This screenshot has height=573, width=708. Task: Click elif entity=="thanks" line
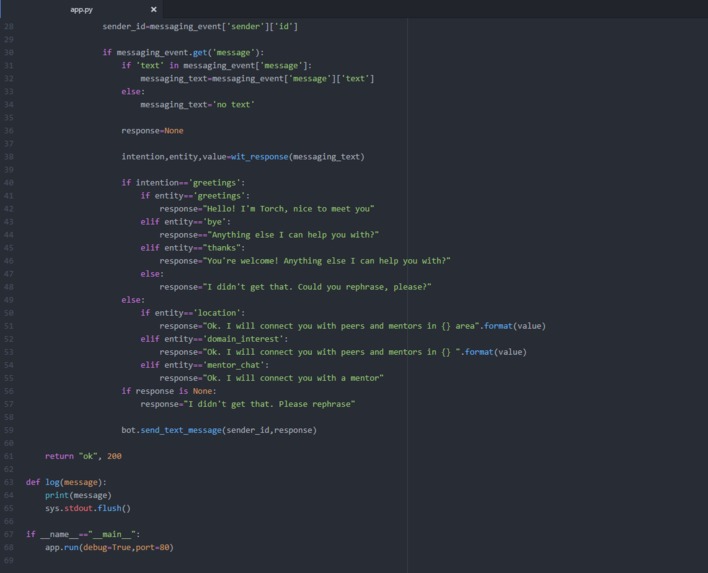[192, 248]
